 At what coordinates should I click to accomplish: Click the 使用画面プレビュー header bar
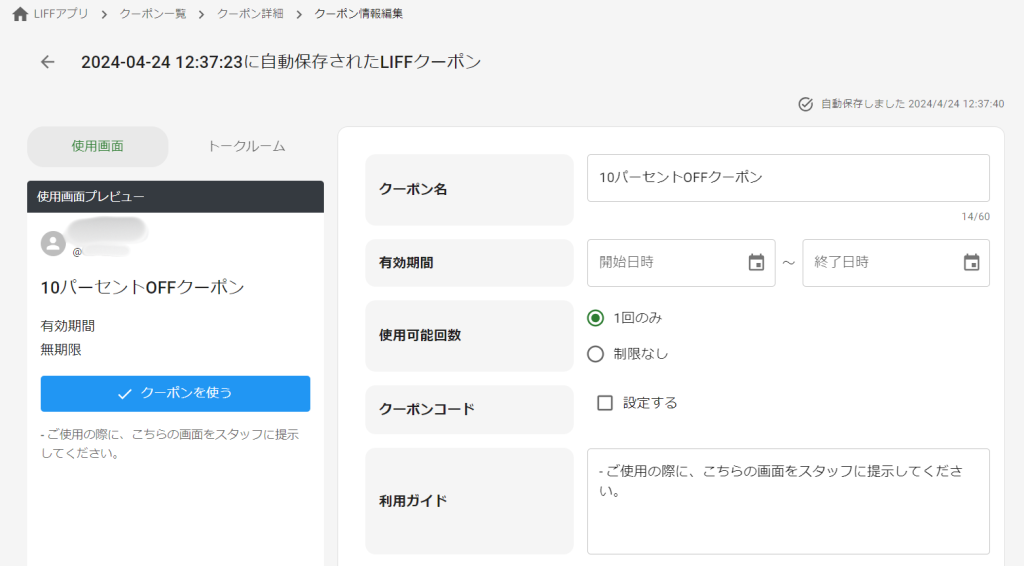pyautogui.click(x=175, y=197)
